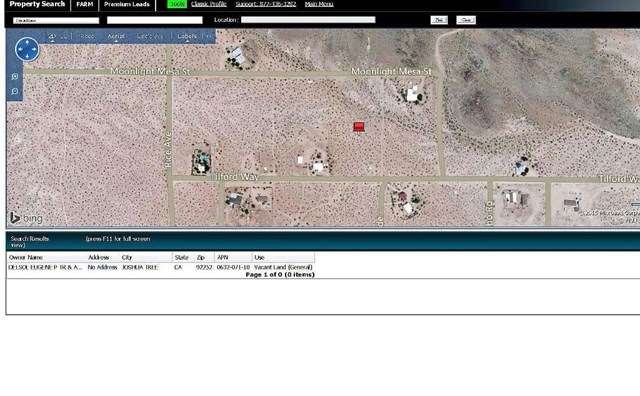Click the map pan compass control
Image resolution: width=640 pixels, height=396 pixels.
click(27, 49)
